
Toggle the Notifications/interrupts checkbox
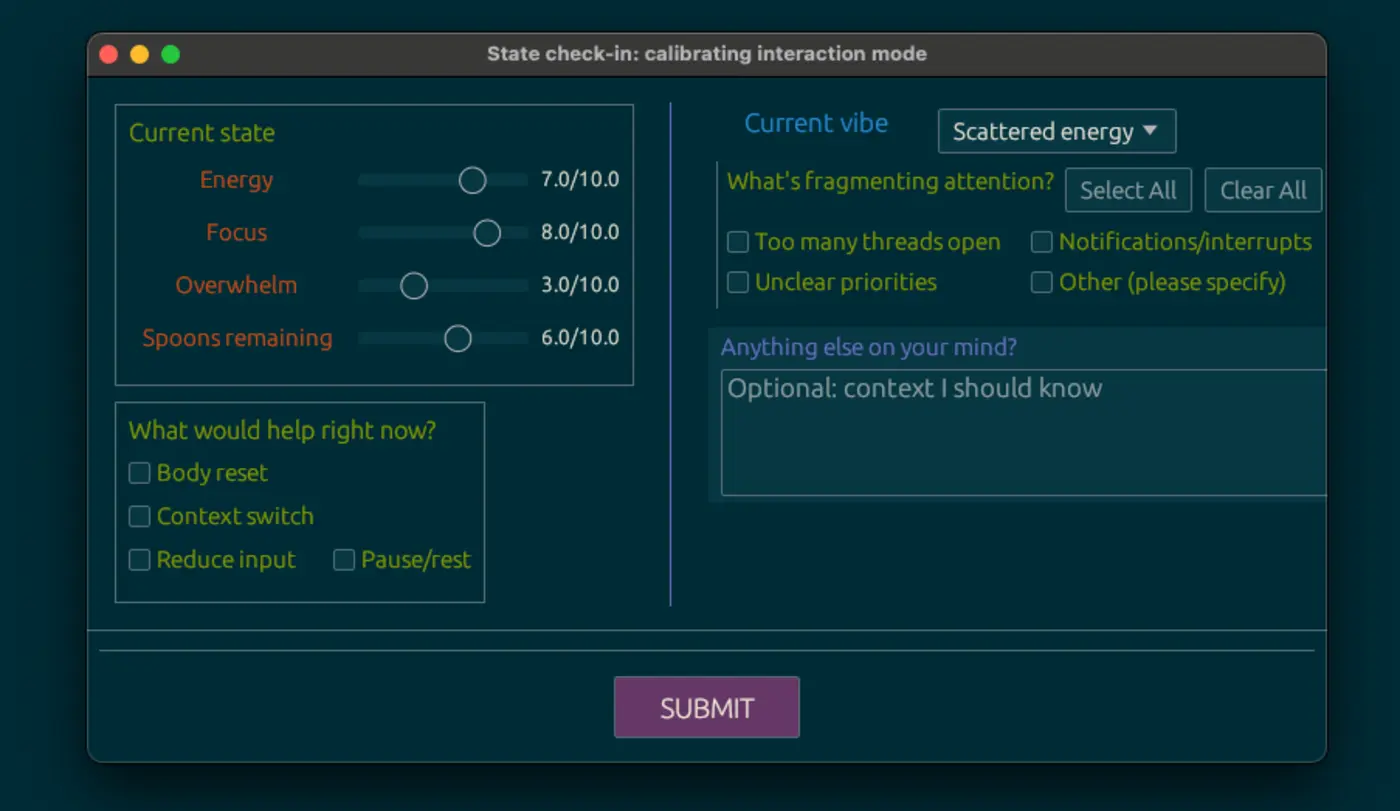1041,242
